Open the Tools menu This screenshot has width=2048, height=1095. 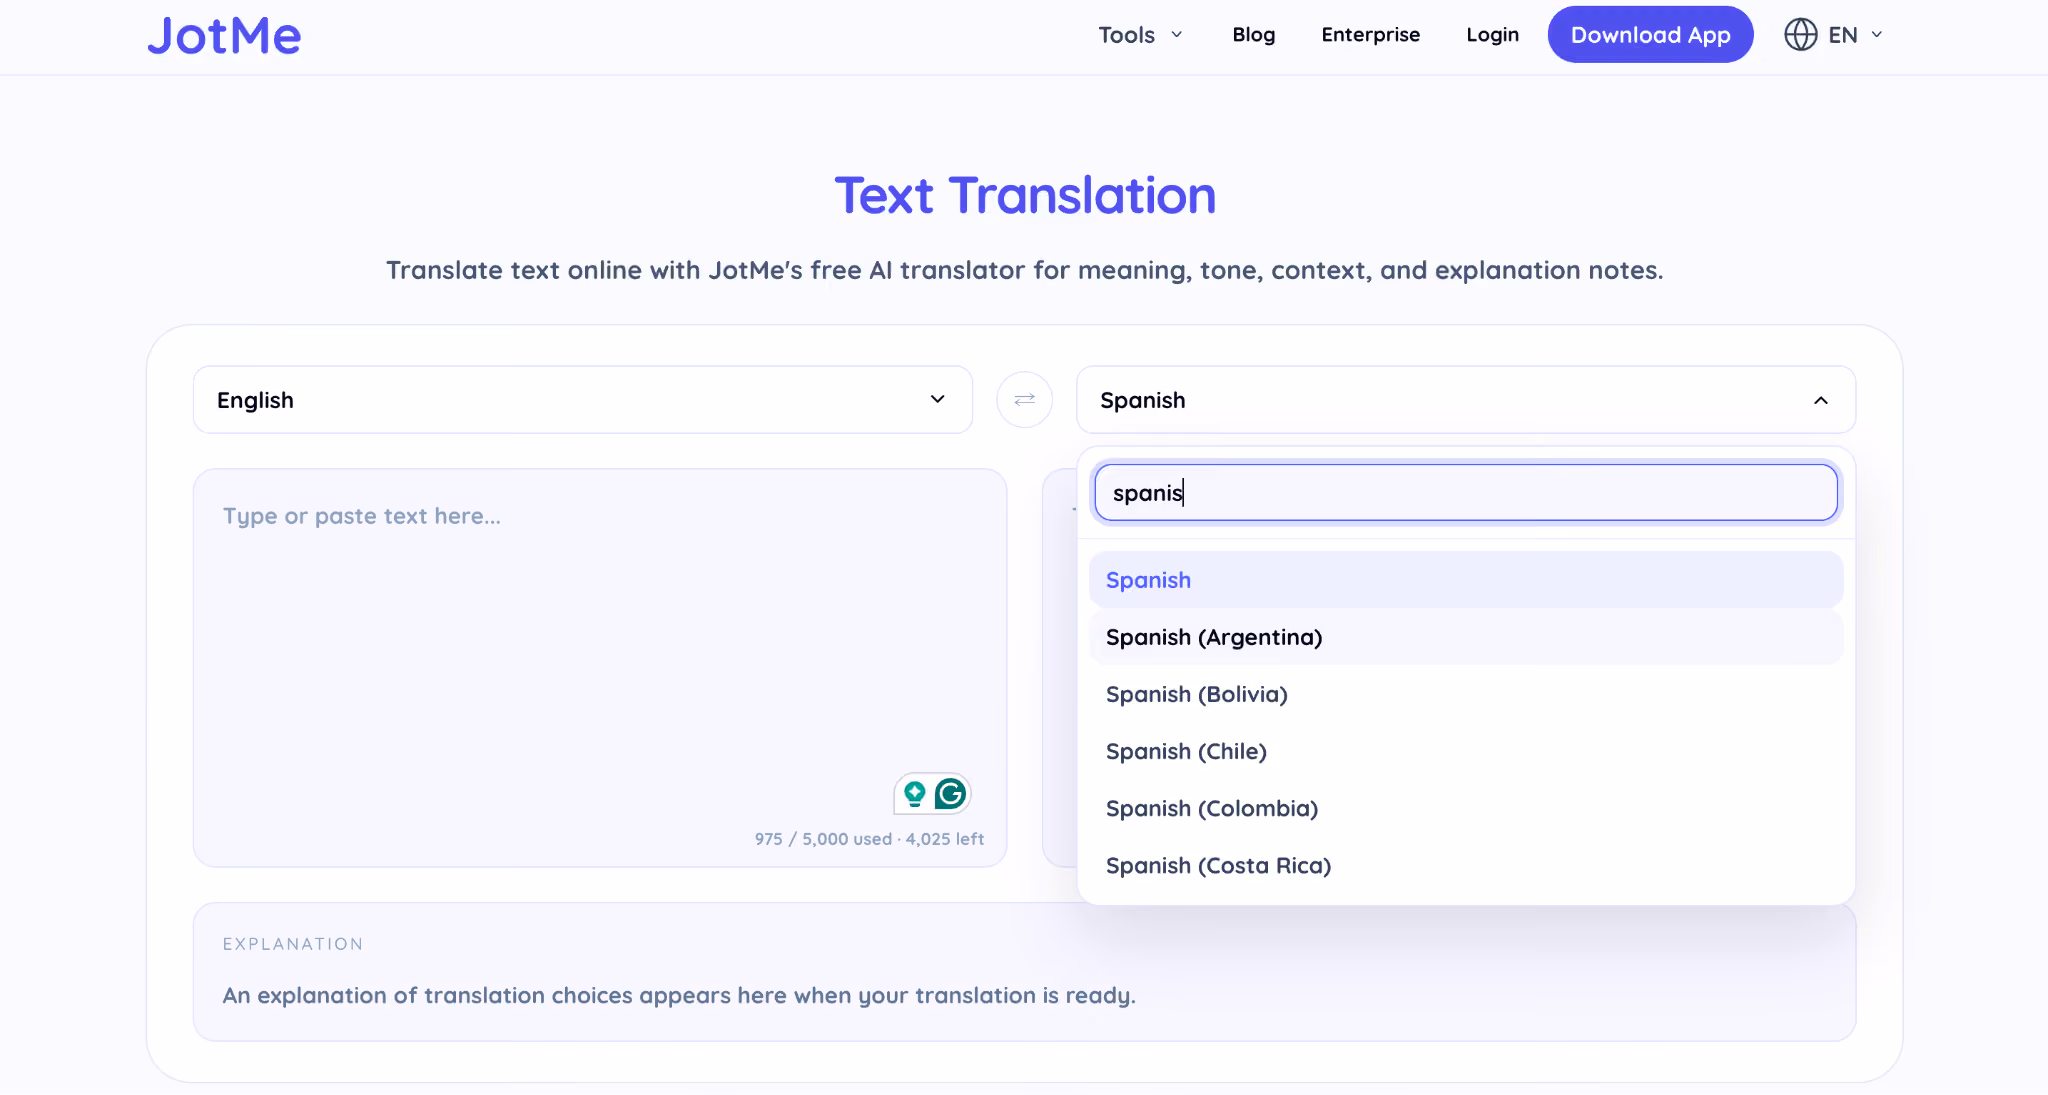[x=1140, y=35]
